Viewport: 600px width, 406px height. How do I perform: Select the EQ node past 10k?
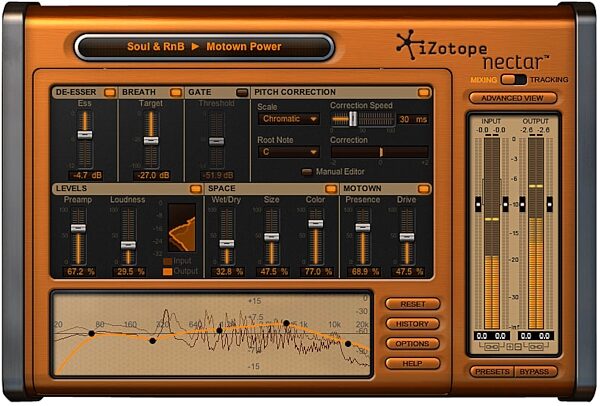coord(348,344)
